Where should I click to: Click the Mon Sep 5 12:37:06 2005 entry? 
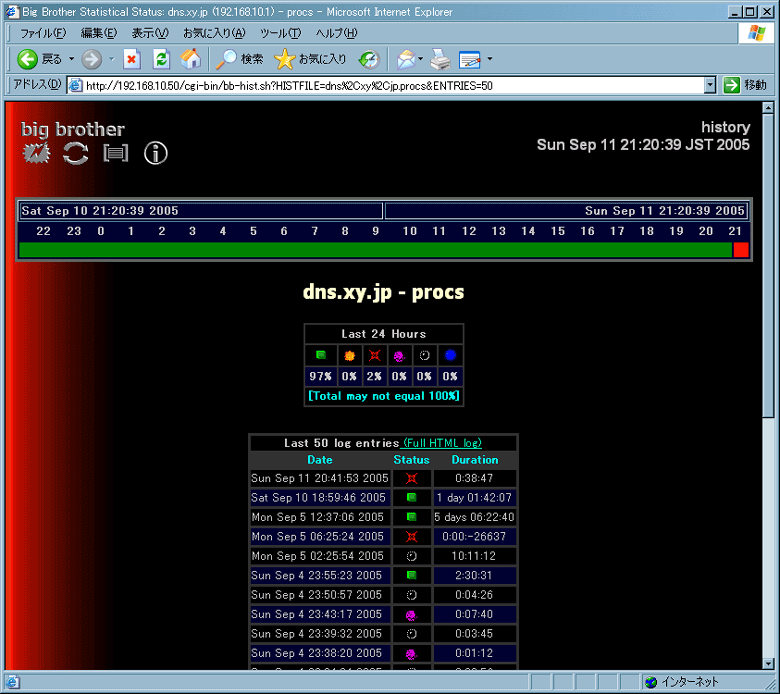(x=317, y=517)
